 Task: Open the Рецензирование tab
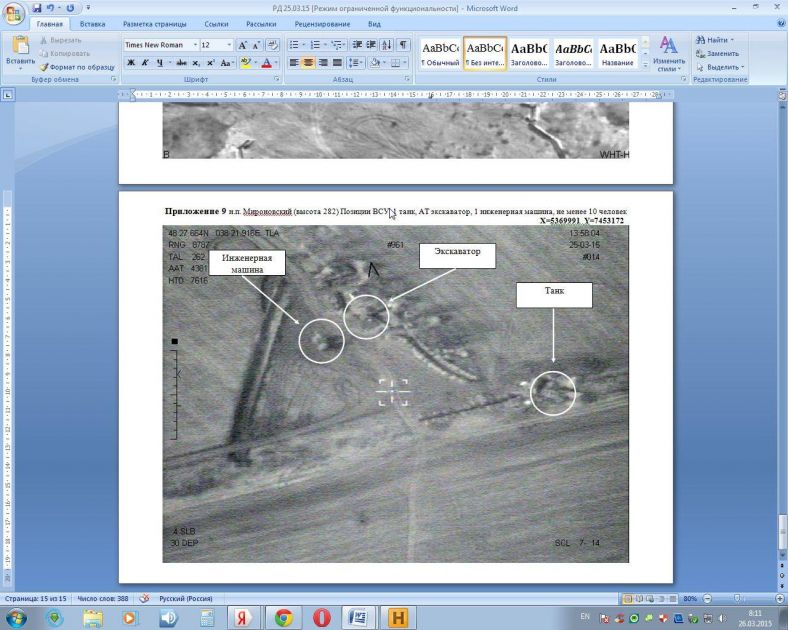point(322,23)
